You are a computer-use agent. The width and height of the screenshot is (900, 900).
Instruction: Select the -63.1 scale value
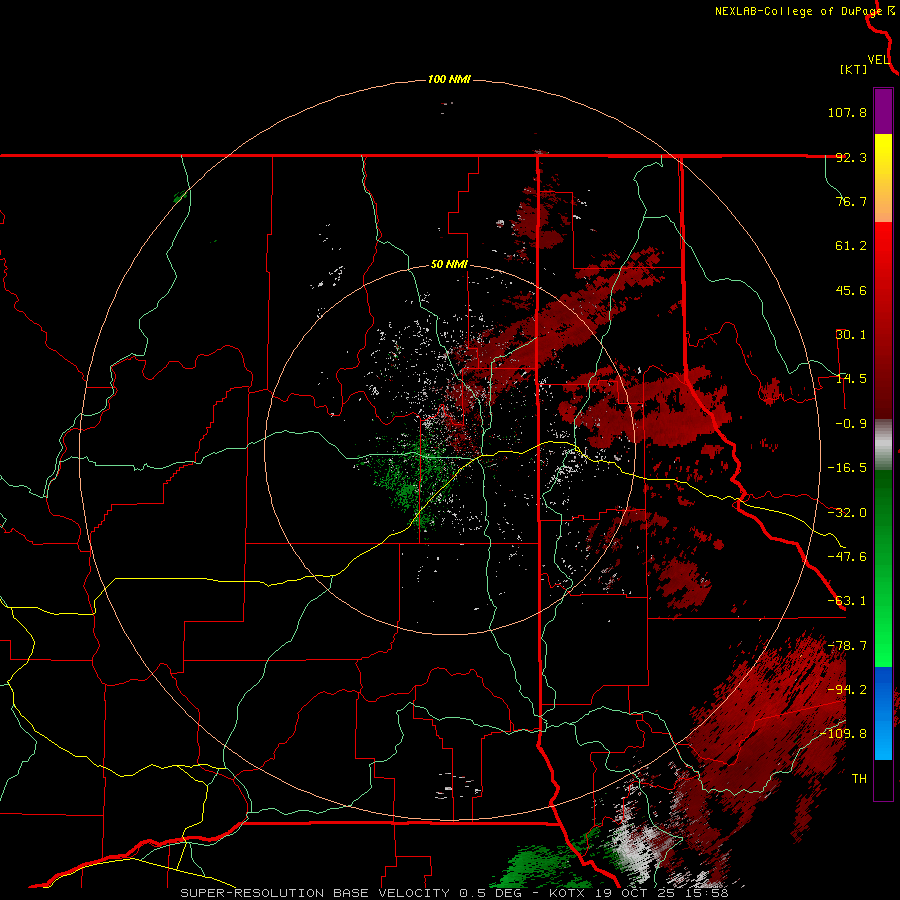[x=847, y=601]
